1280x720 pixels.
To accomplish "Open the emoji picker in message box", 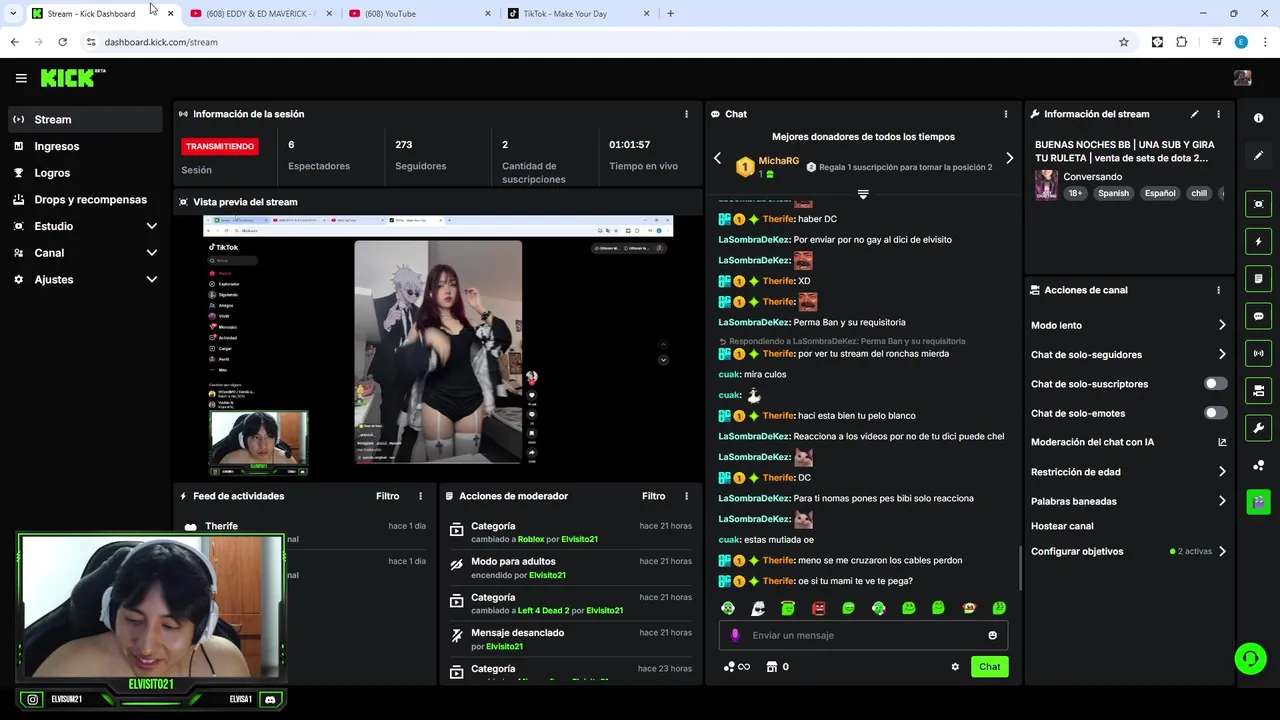I will pyautogui.click(x=992, y=635).
